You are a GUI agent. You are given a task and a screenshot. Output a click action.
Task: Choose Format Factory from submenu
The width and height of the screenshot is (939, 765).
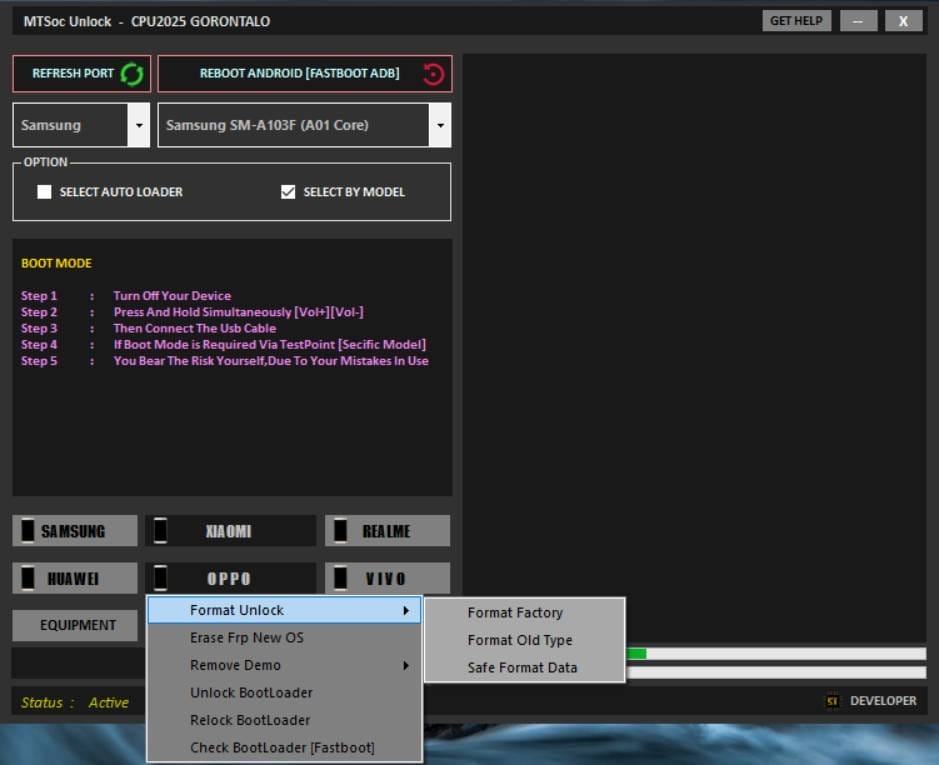click(x=515, y=613)
